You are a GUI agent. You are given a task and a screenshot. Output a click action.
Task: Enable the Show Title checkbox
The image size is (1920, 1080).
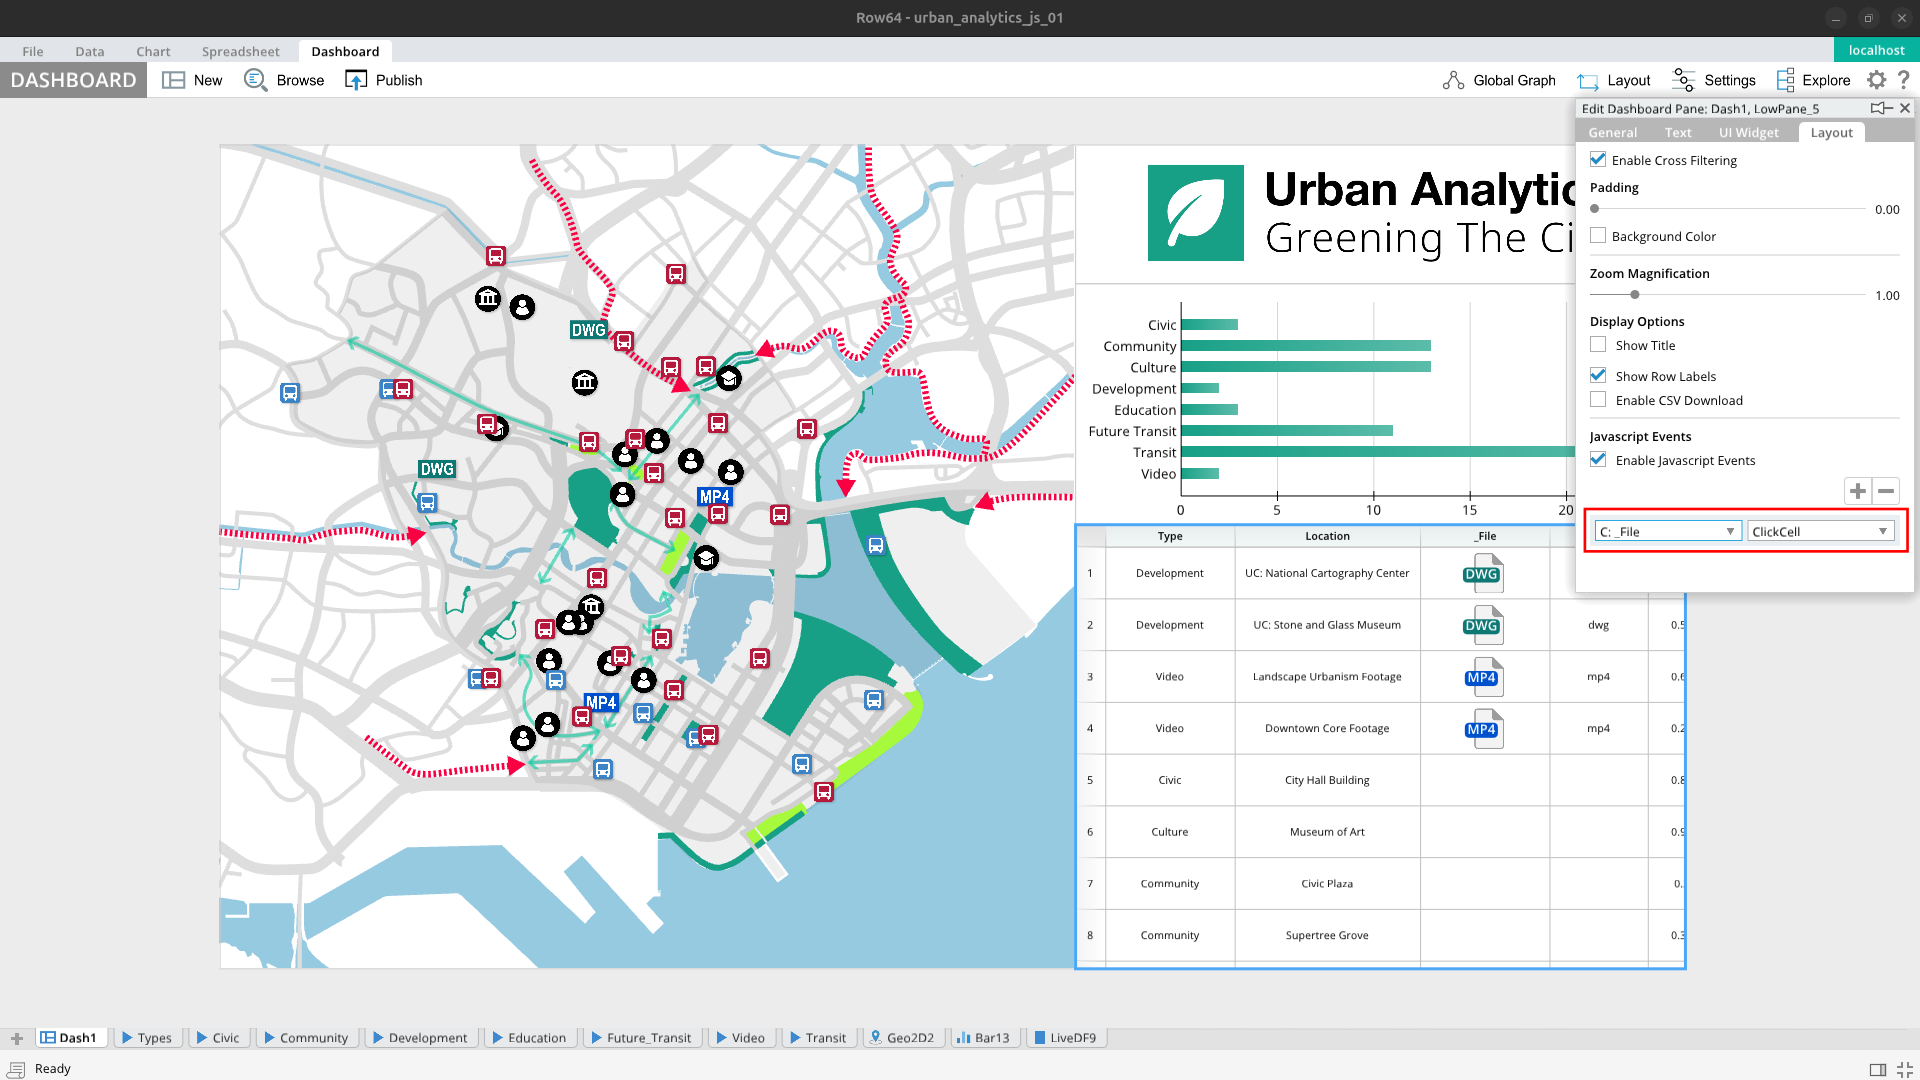coord(1598,345)
